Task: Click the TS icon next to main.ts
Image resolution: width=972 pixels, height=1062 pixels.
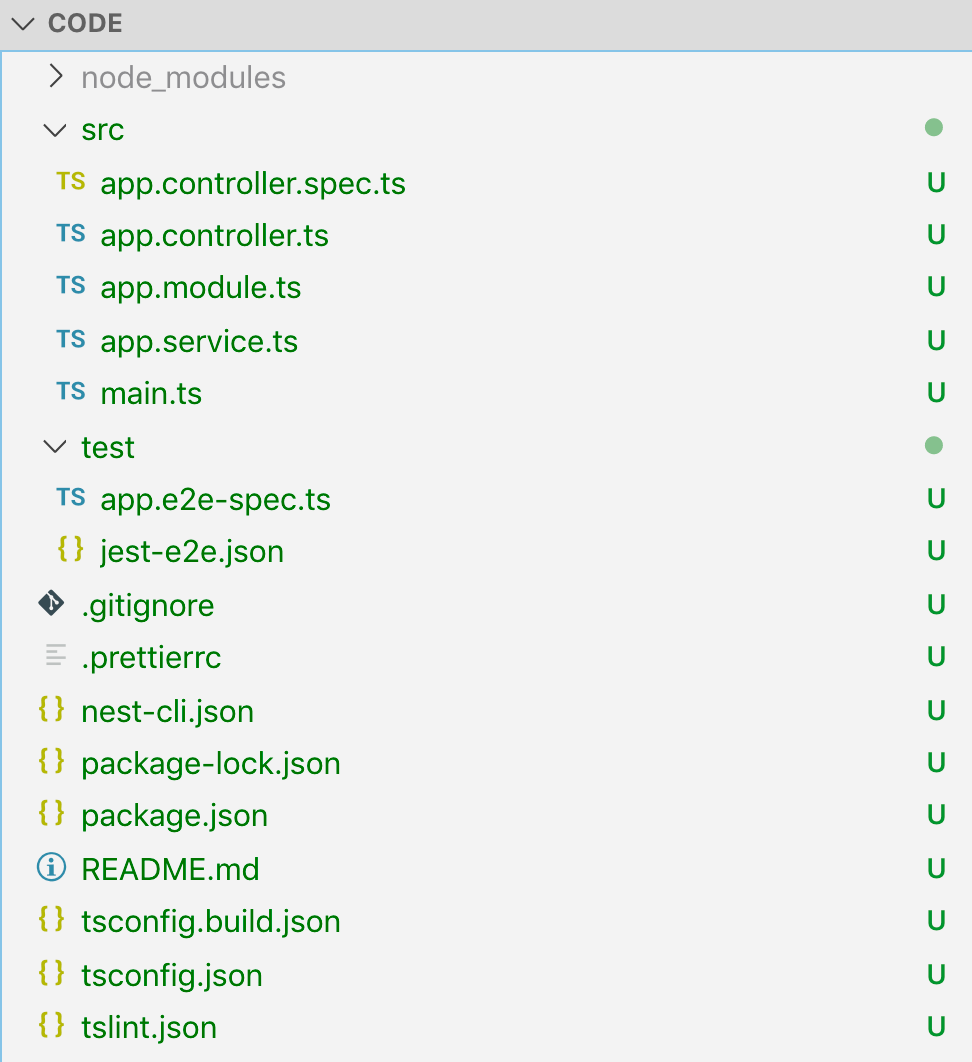Action: point(71,391)
